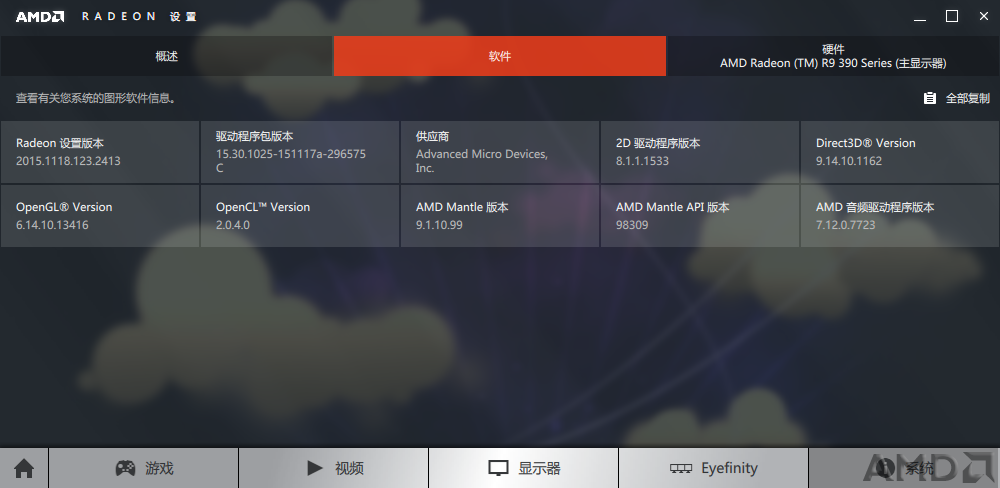Select the 软件 software tab
The height and width of the screenshot is (488, 1000).
500,56
